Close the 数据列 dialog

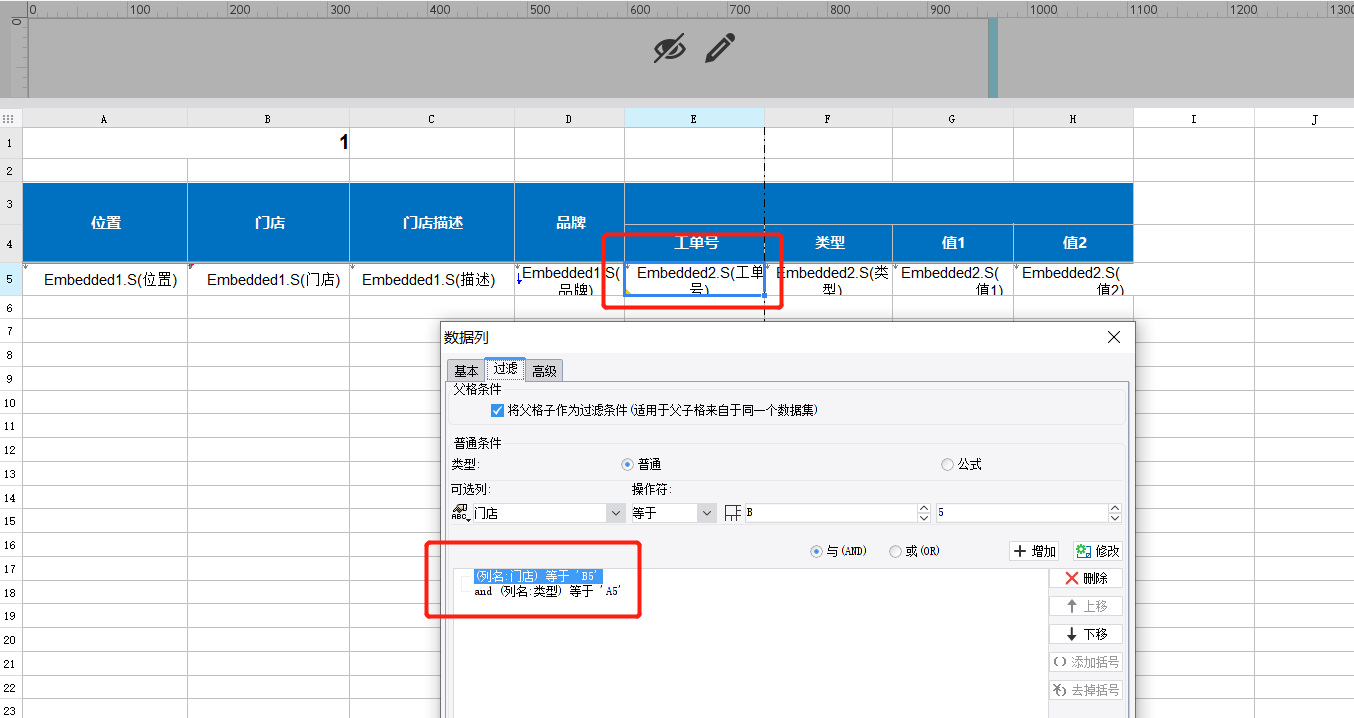[x=1114, y=338]
